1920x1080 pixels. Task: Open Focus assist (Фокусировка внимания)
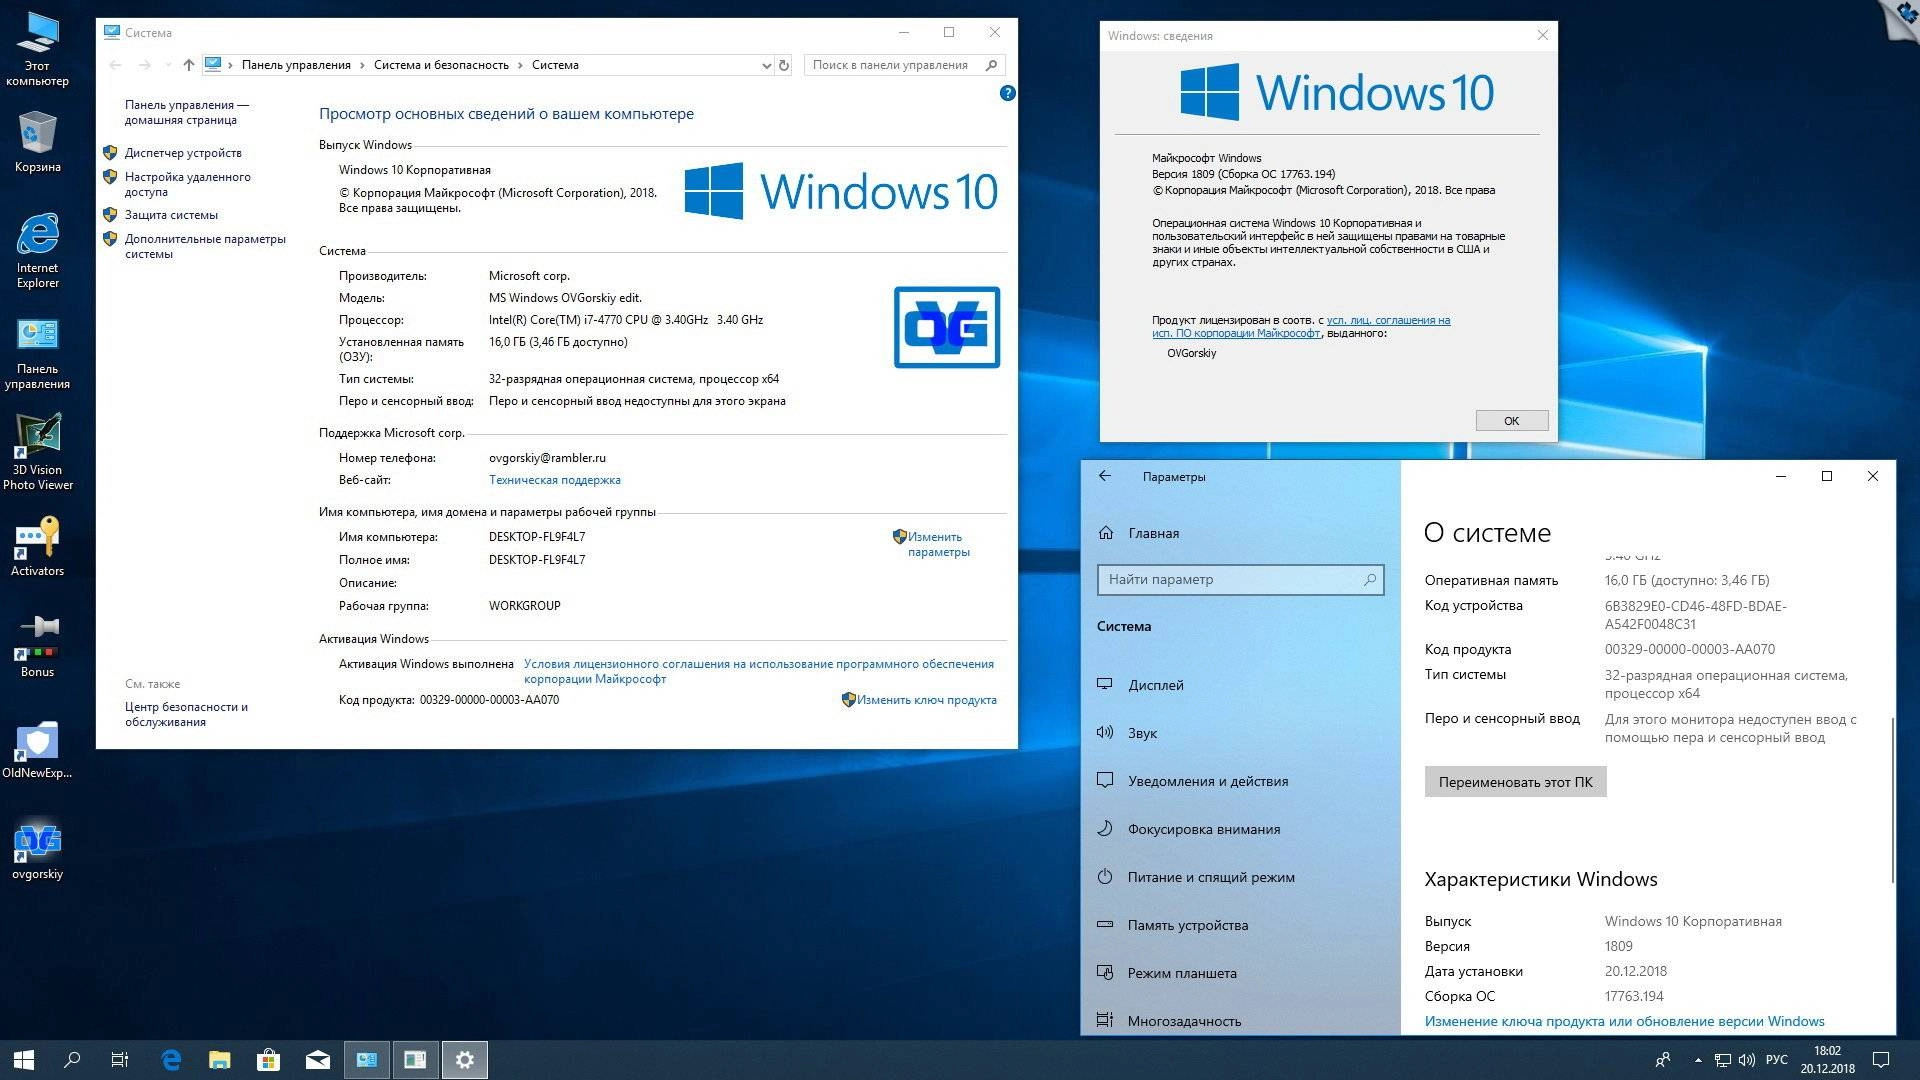tap(1204, 829)
